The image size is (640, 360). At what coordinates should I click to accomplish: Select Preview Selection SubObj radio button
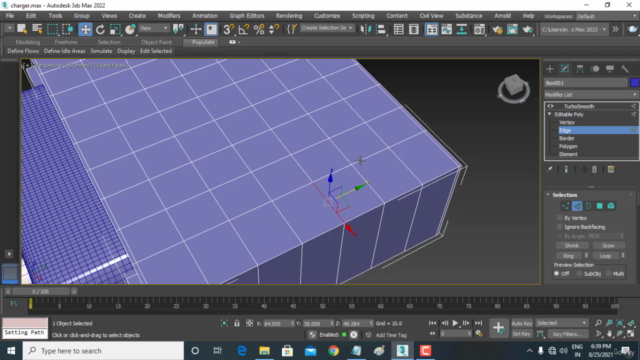point(579,273)
